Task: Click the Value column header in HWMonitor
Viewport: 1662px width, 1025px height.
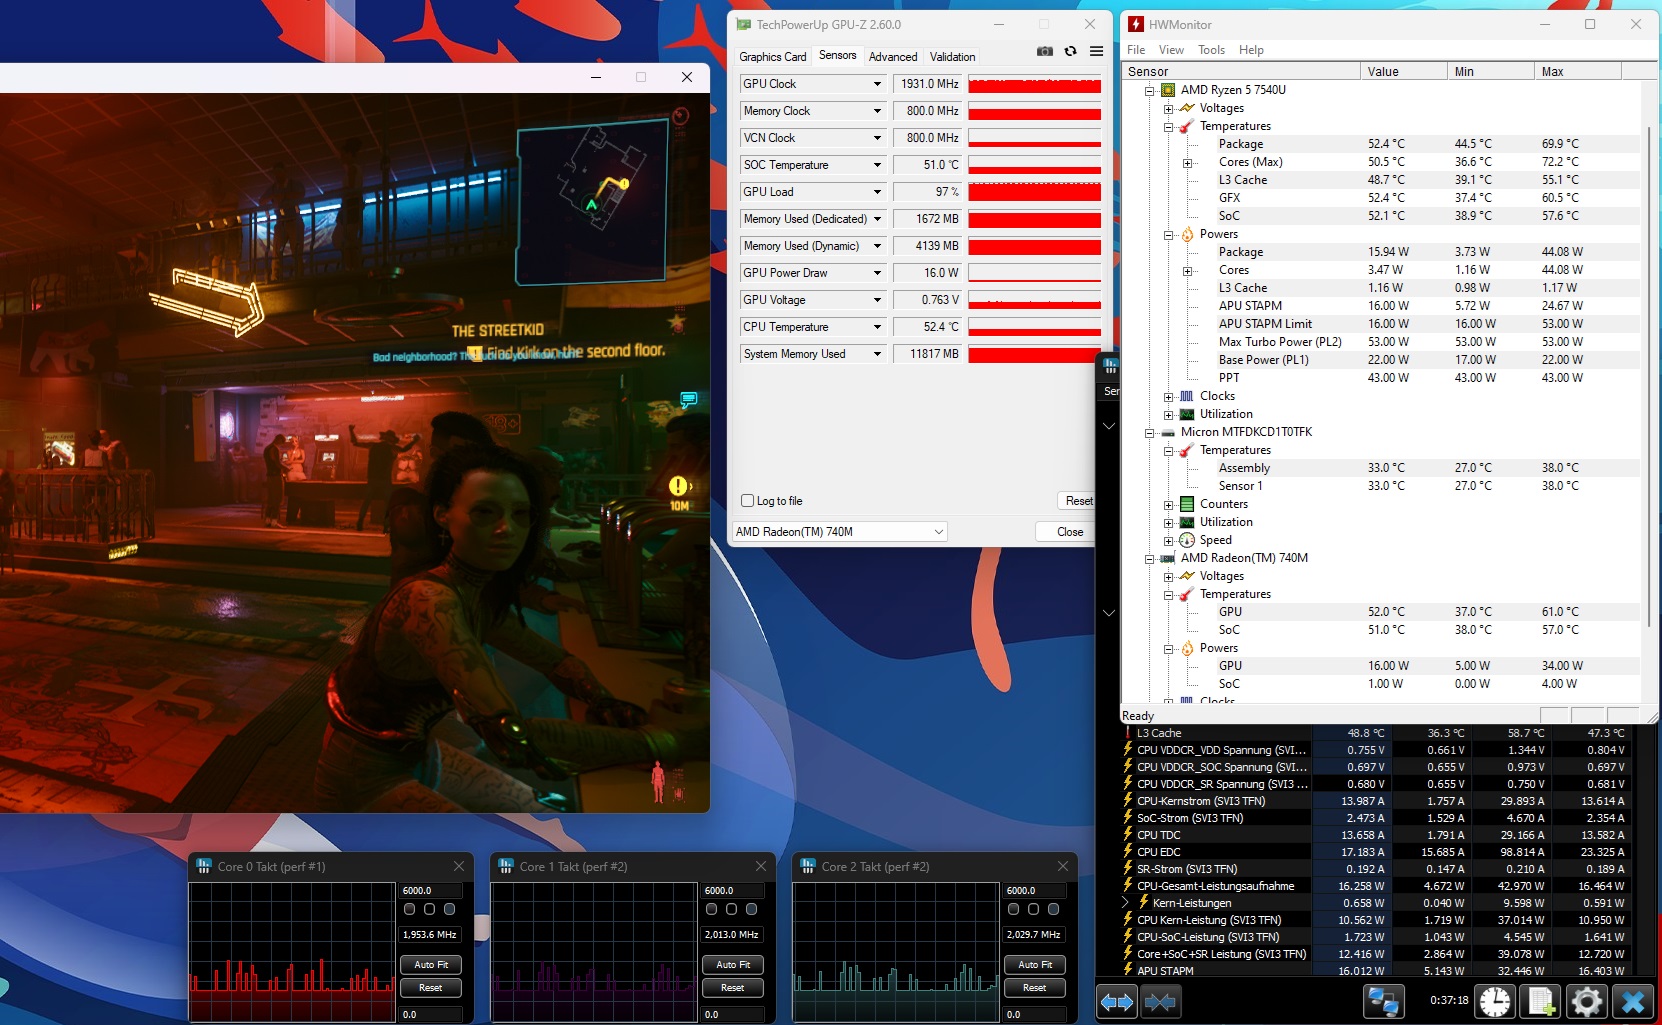Action: (x=1404, y=72)
